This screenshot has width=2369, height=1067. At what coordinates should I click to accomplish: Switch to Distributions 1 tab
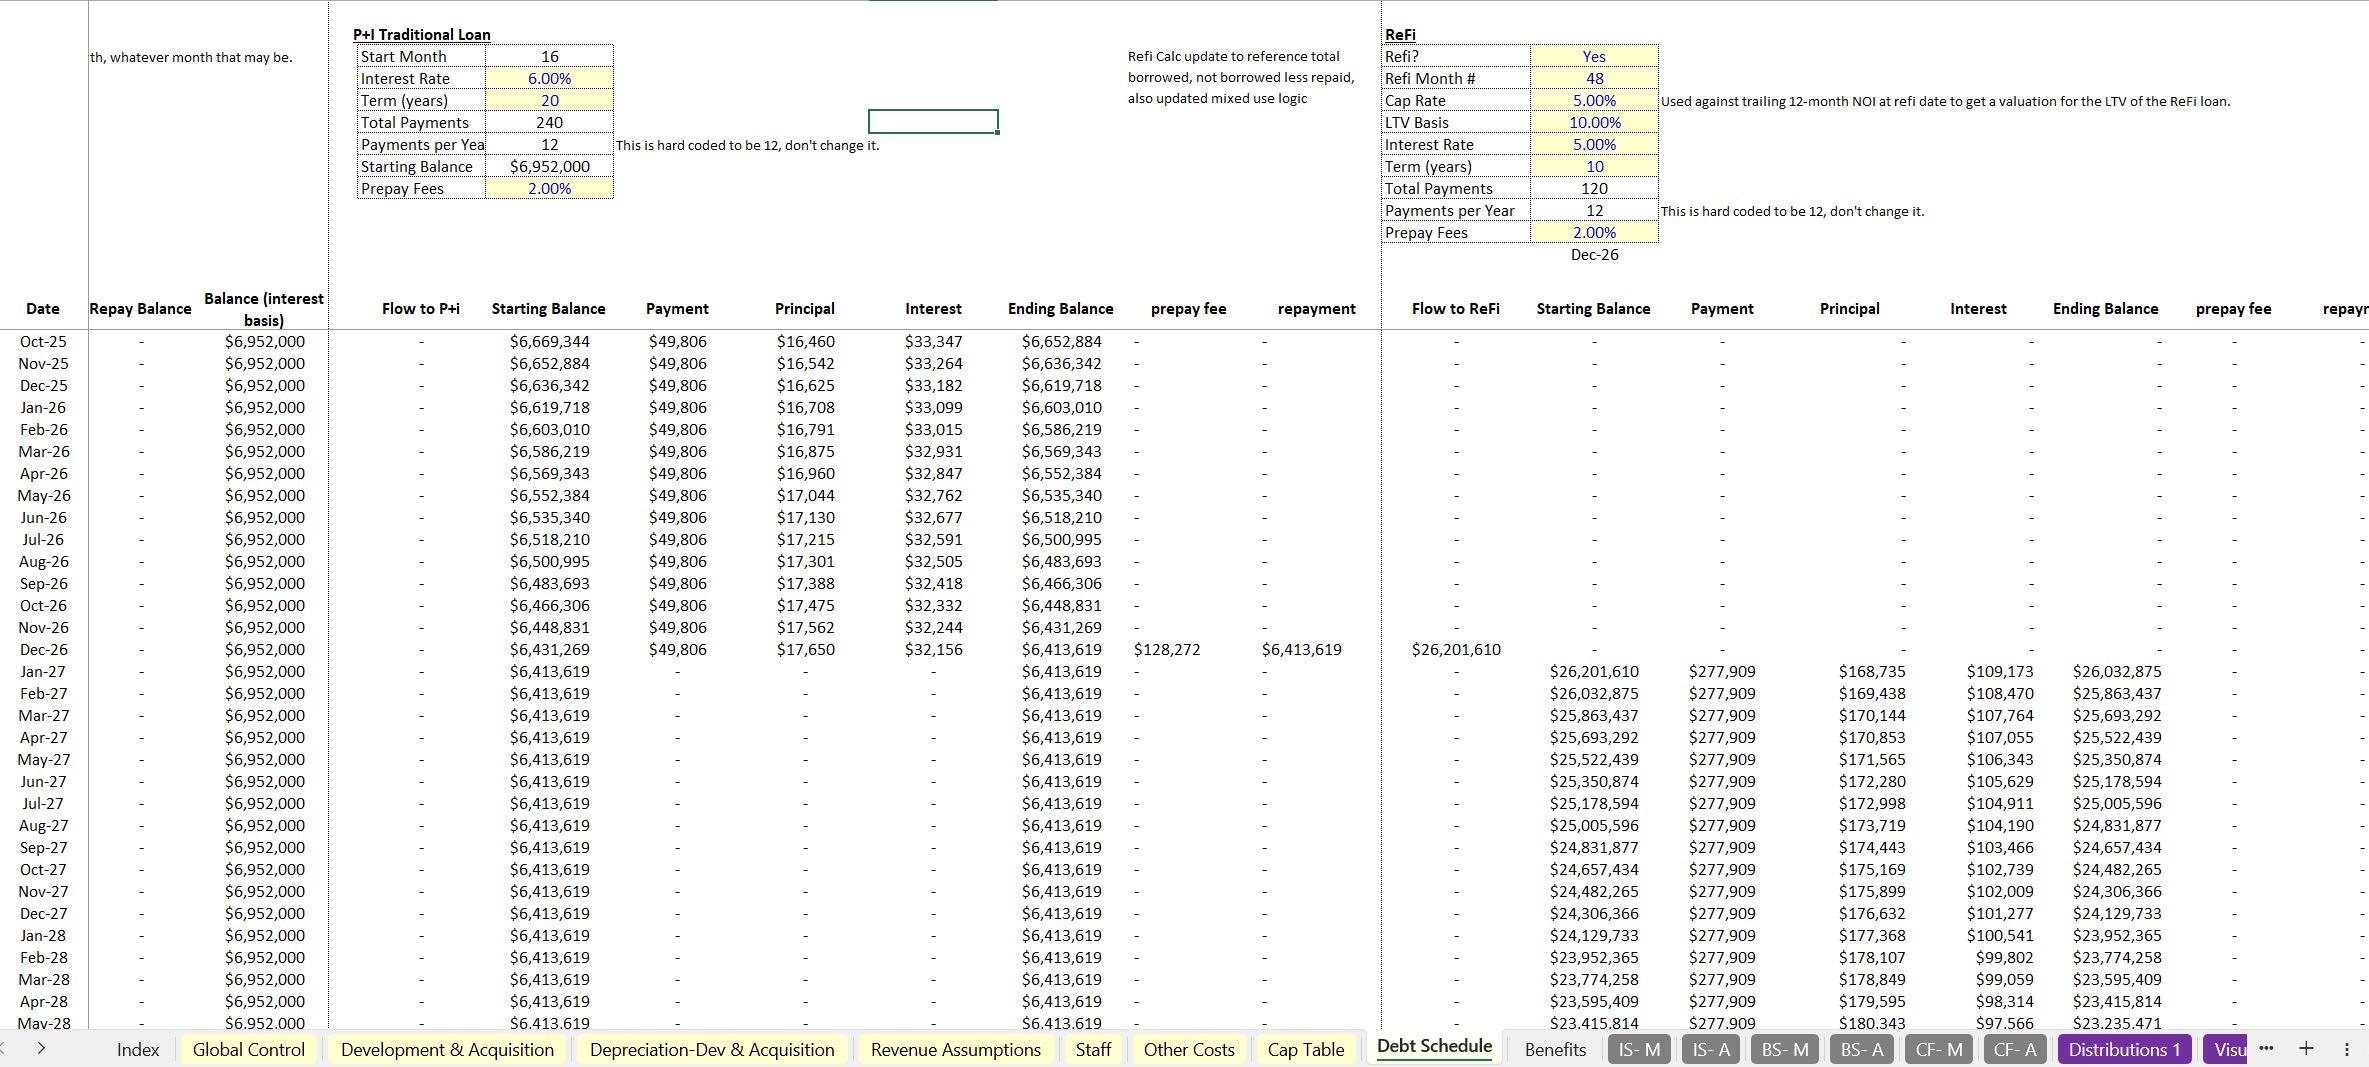coord(2124,1049)
